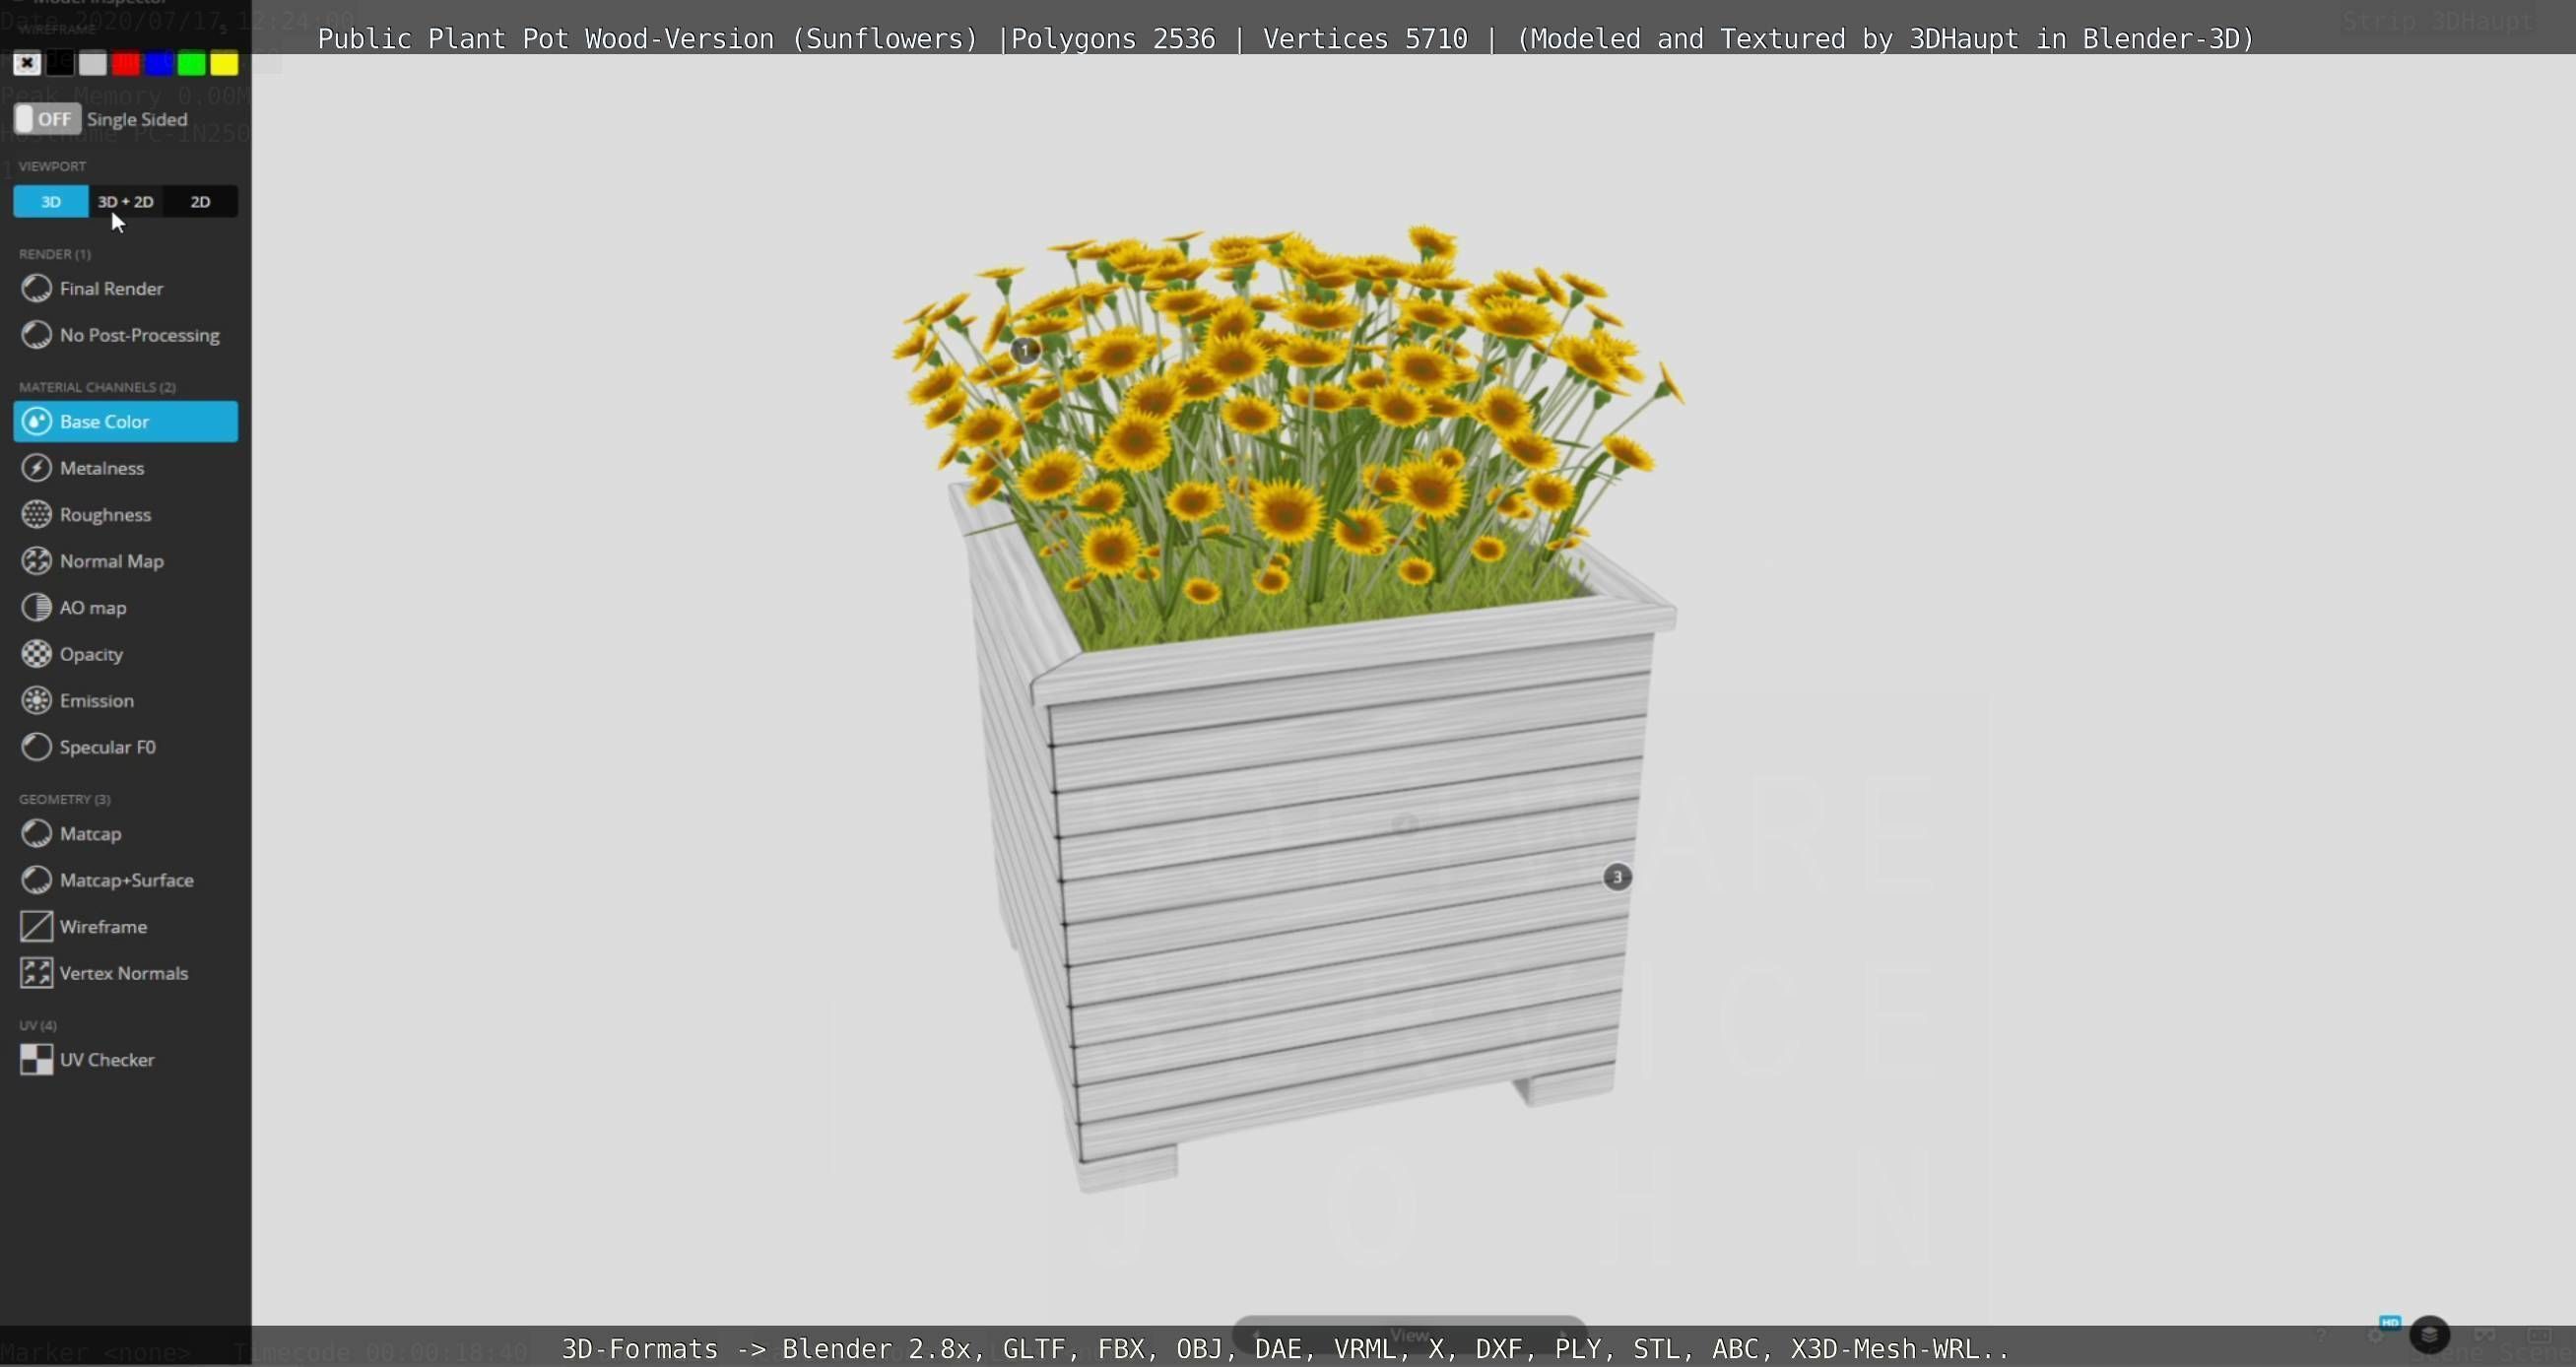2576x1367 pixels.
Task: Enable Wireframe geometry view
Action: coord(125,926)
